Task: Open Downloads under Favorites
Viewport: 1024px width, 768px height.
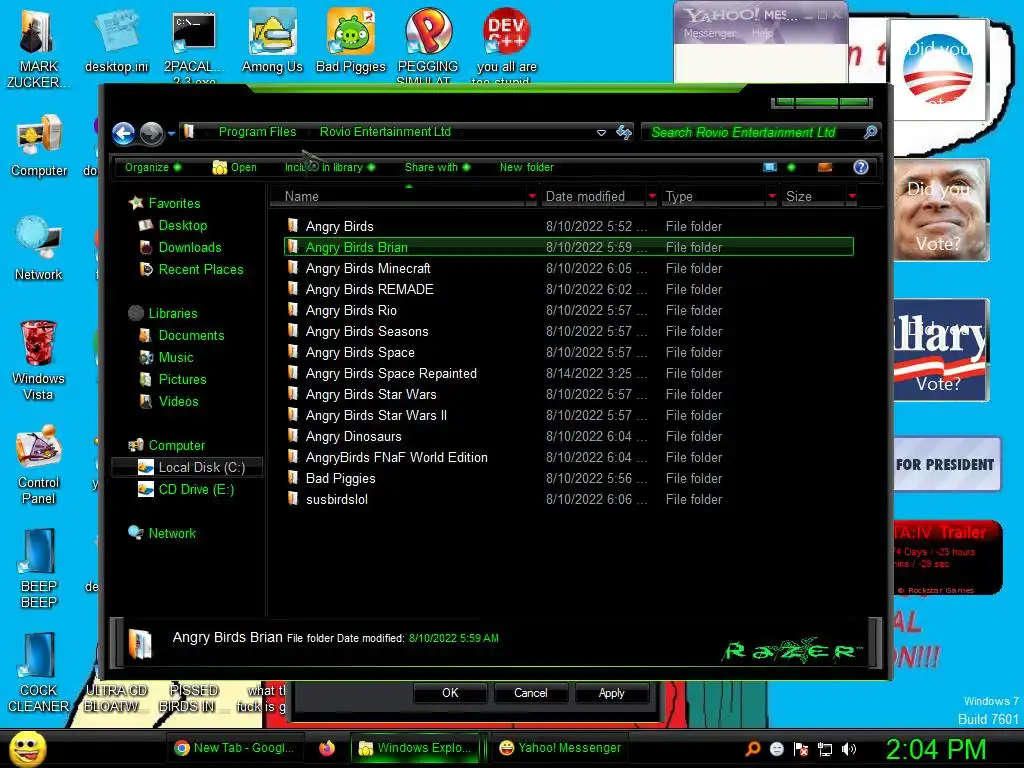Action: point(181,248)
